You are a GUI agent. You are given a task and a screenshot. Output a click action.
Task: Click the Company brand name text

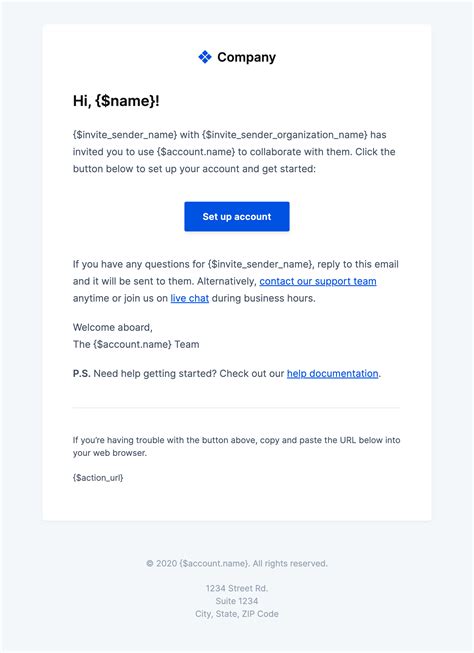pyautogui.click(x=247, y=57)
